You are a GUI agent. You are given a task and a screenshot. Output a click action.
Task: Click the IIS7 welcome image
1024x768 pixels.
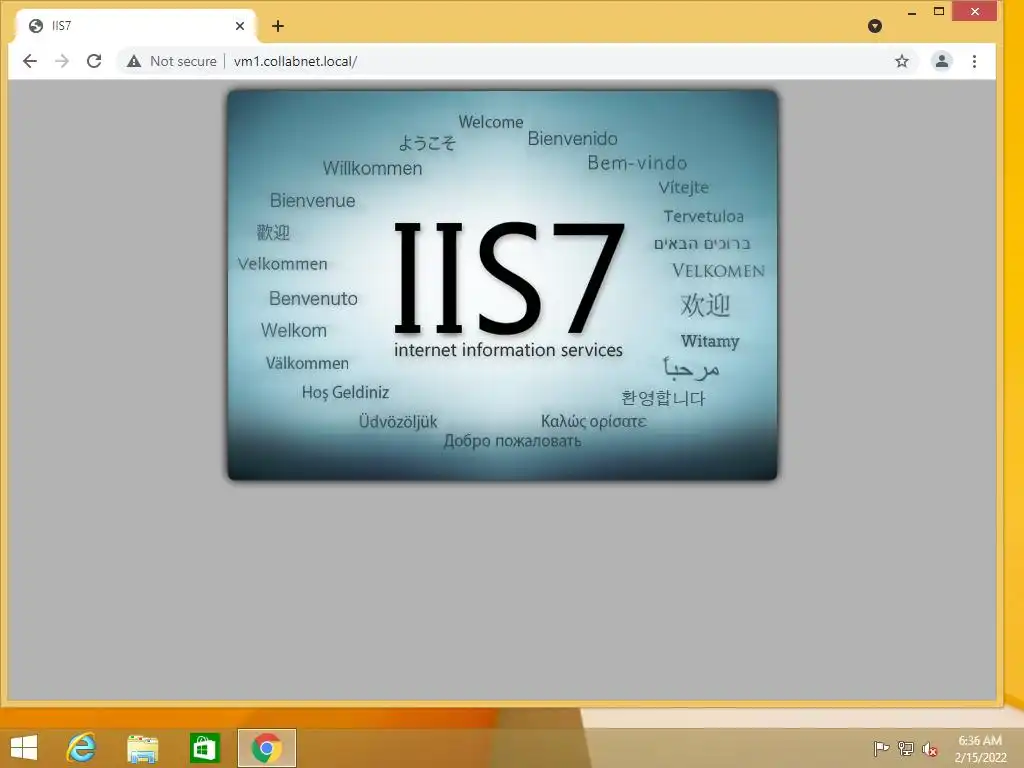[x=502, y=285]
